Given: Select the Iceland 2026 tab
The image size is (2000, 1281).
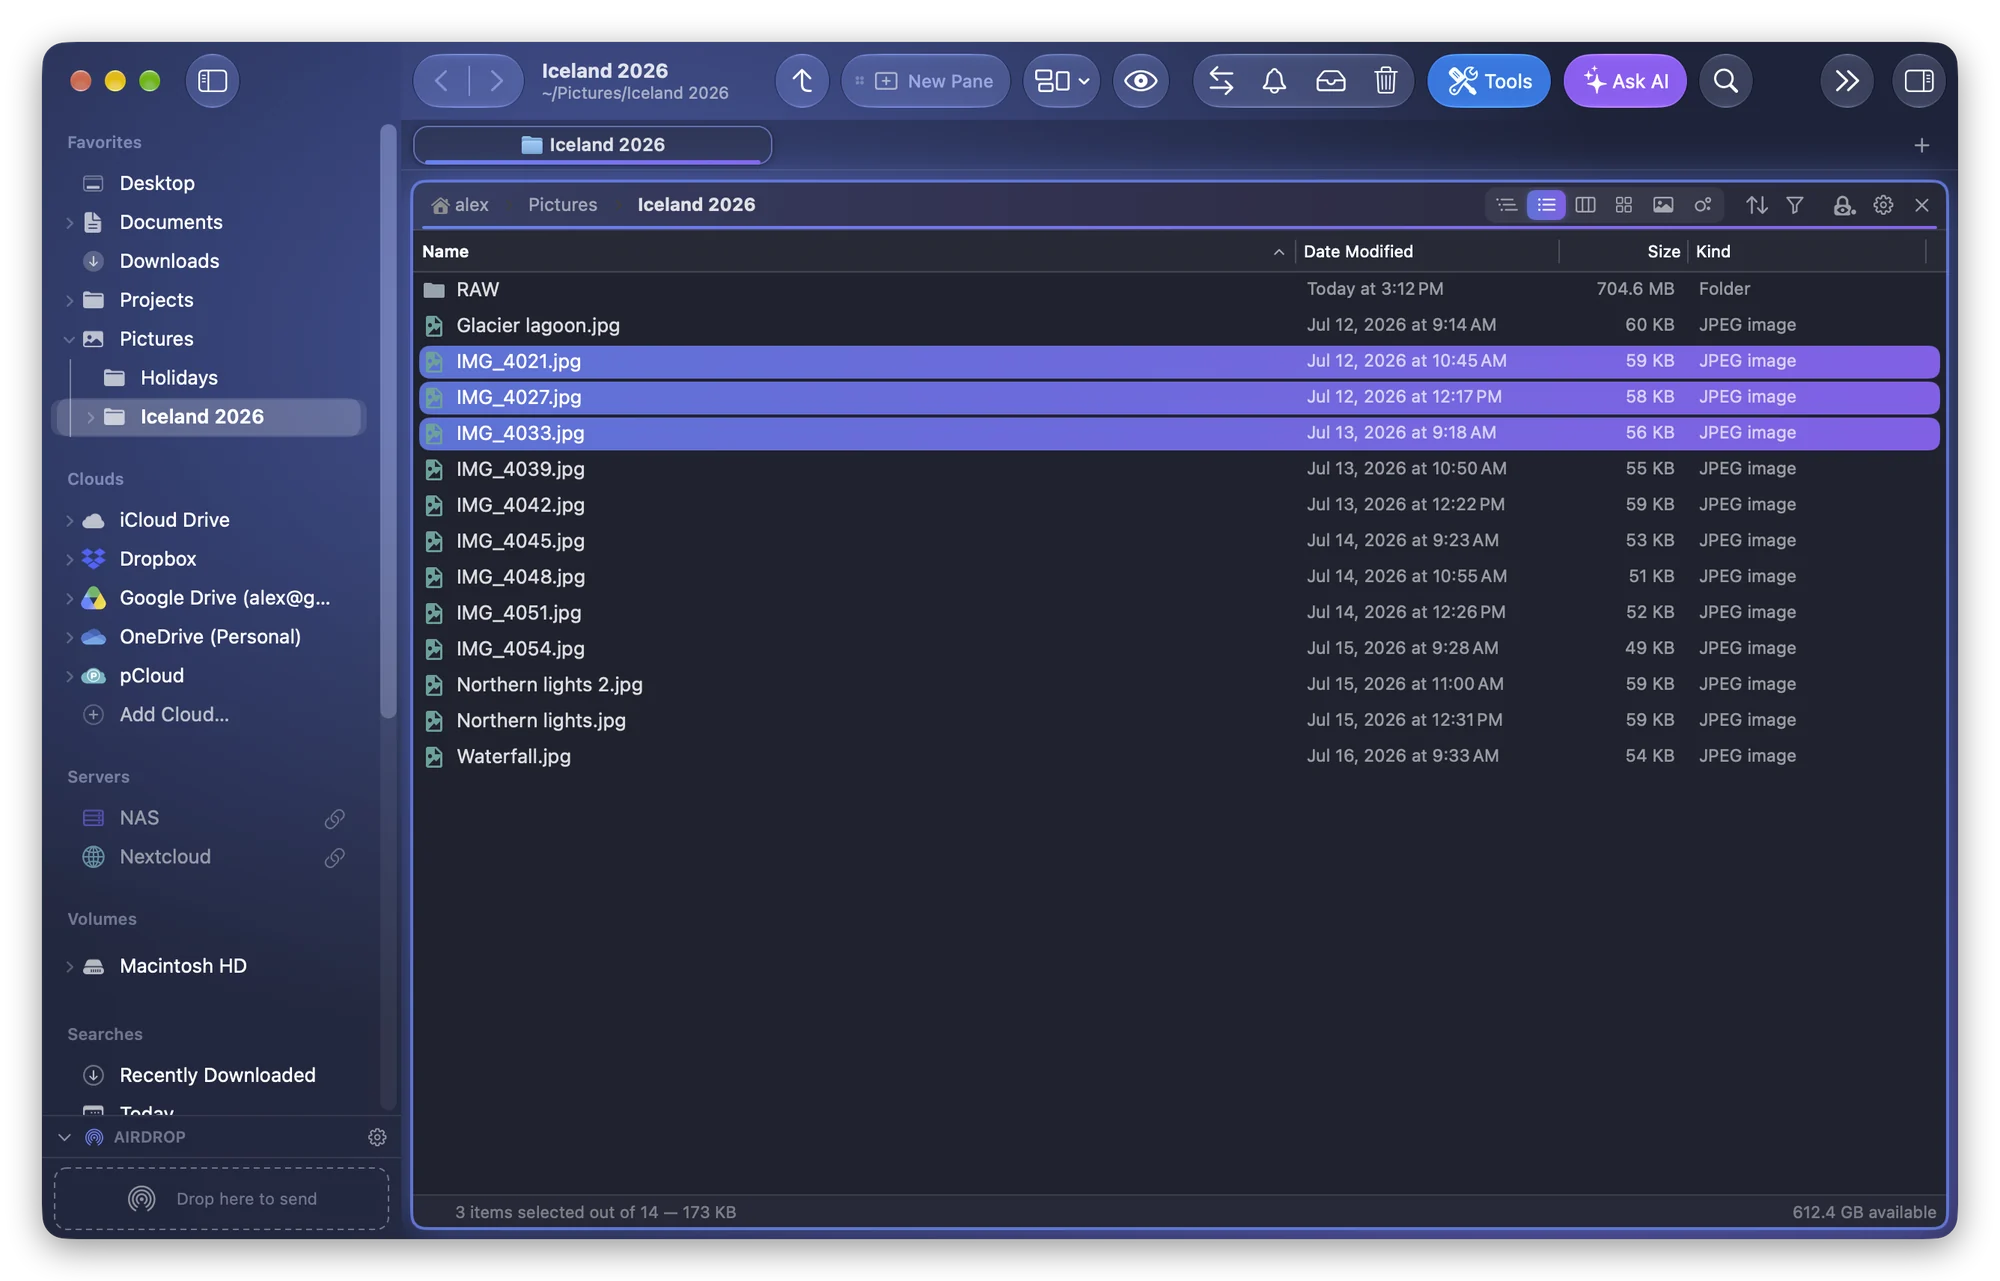Looking at the screenshot, I should pos(592,145).
